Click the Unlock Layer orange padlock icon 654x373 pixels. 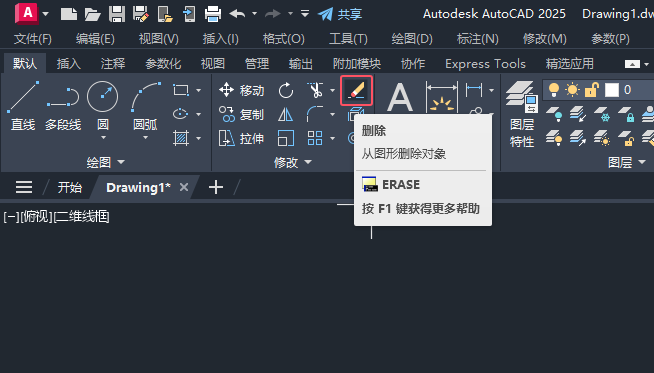point(626,138)
